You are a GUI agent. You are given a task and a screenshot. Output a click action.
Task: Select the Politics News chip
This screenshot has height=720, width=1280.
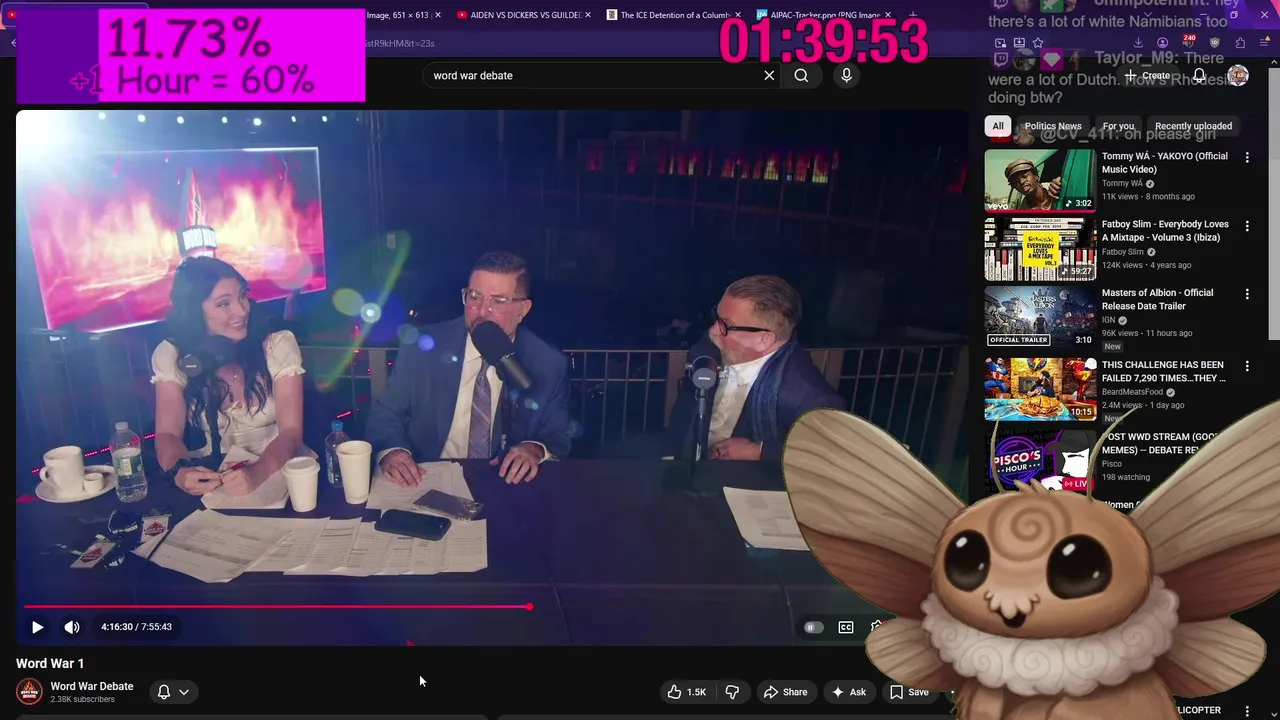point(1053,126)
